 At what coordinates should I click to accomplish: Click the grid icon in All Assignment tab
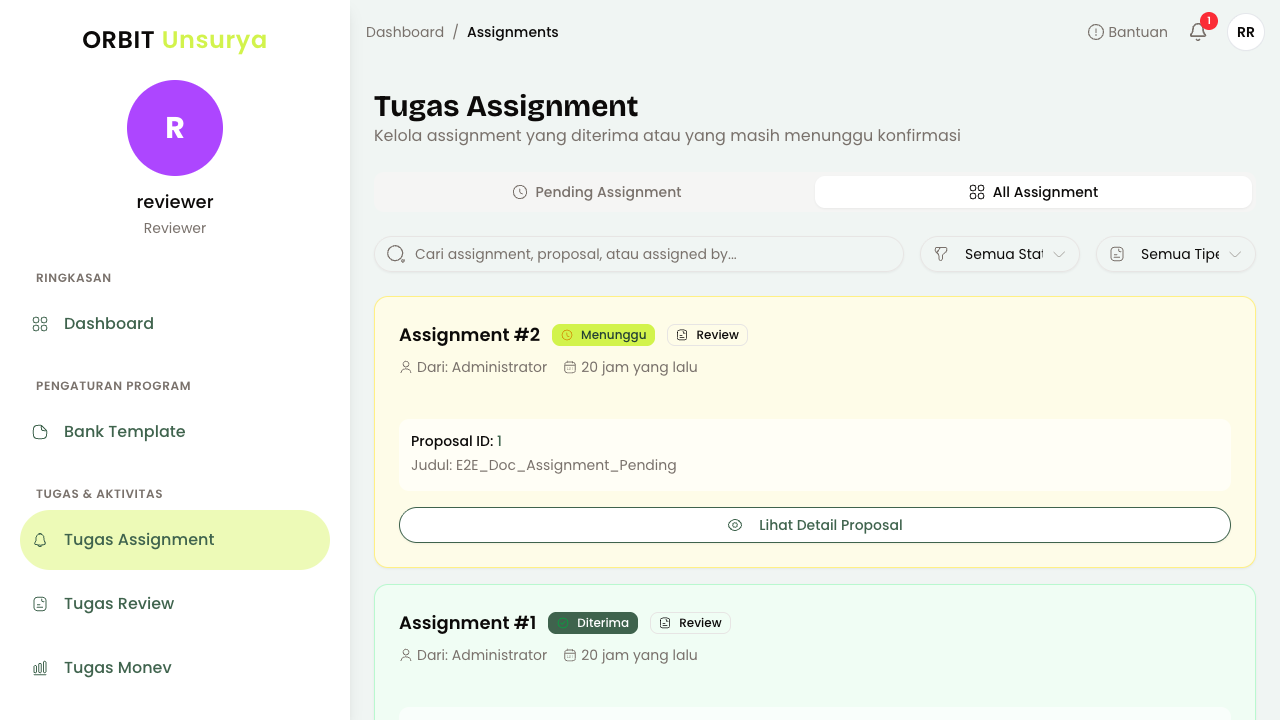977,192
